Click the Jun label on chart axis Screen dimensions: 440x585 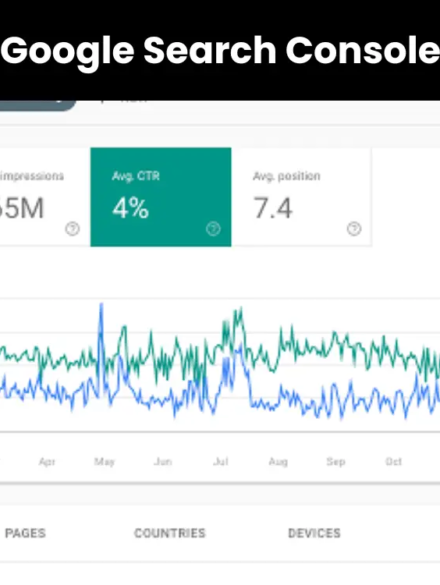tap(163, 462)
